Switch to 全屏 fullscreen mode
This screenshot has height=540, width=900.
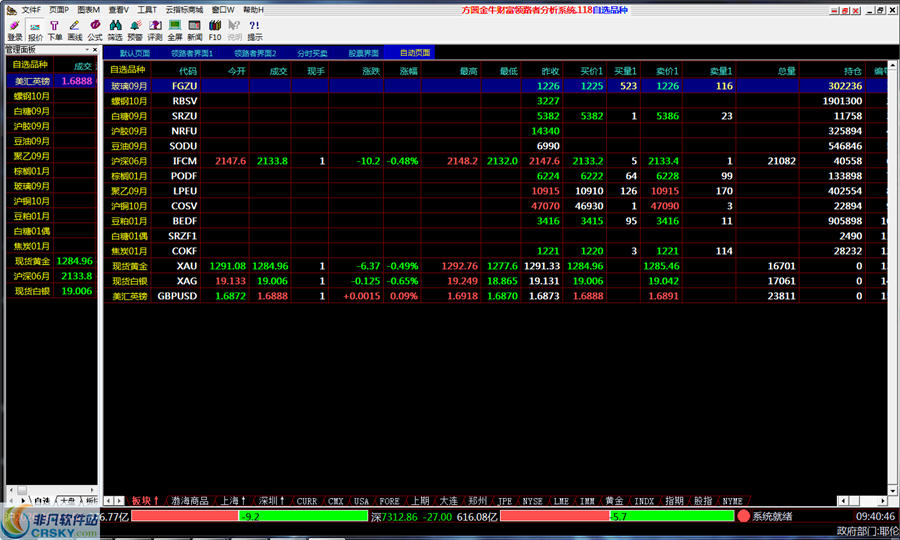point(175,29)
